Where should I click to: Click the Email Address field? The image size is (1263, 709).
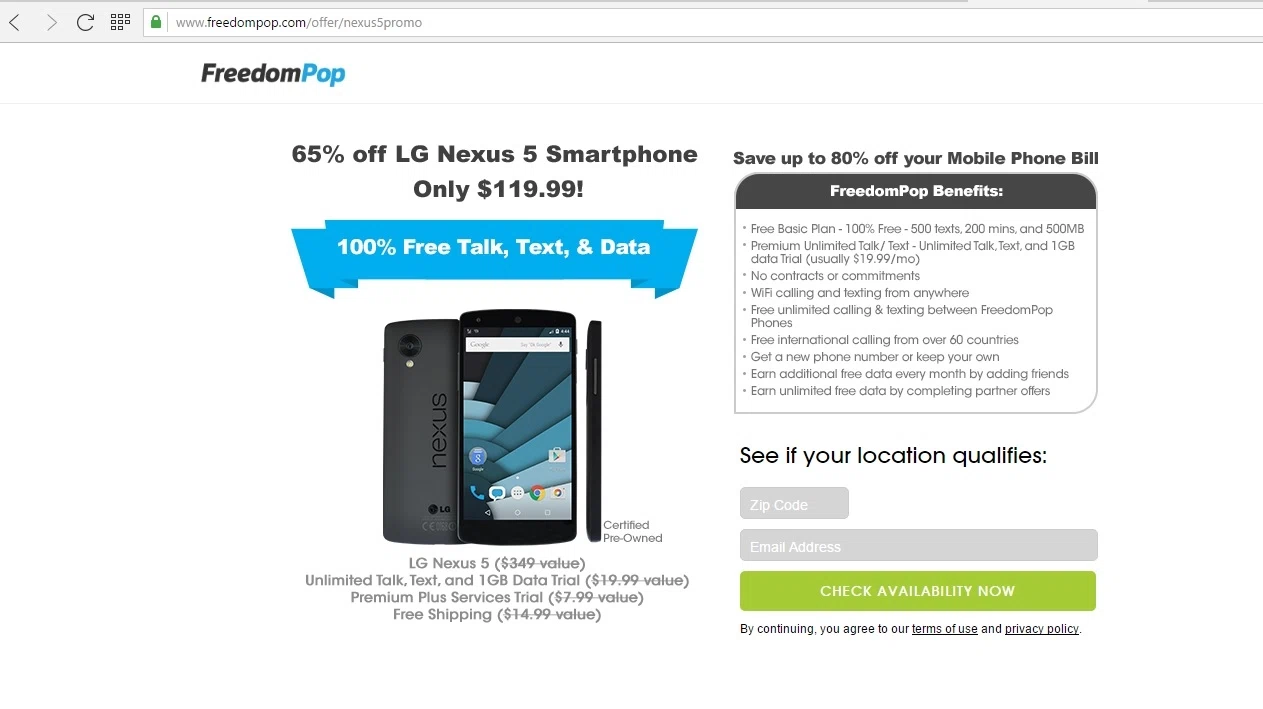[x=918, y=545]
